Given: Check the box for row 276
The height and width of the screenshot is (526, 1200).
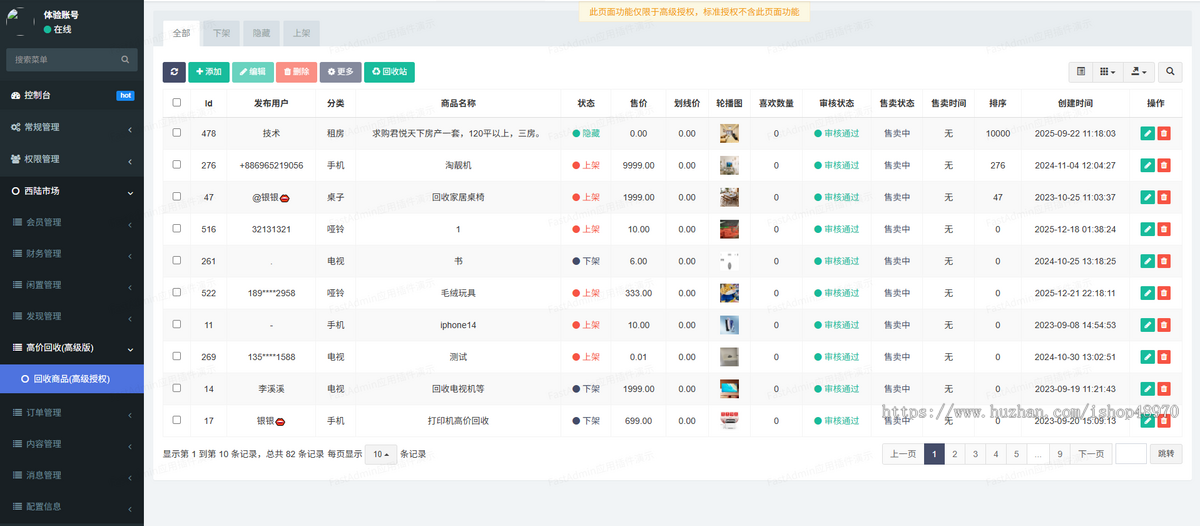Looking at the screenshot, I should (x=177, y=164).
